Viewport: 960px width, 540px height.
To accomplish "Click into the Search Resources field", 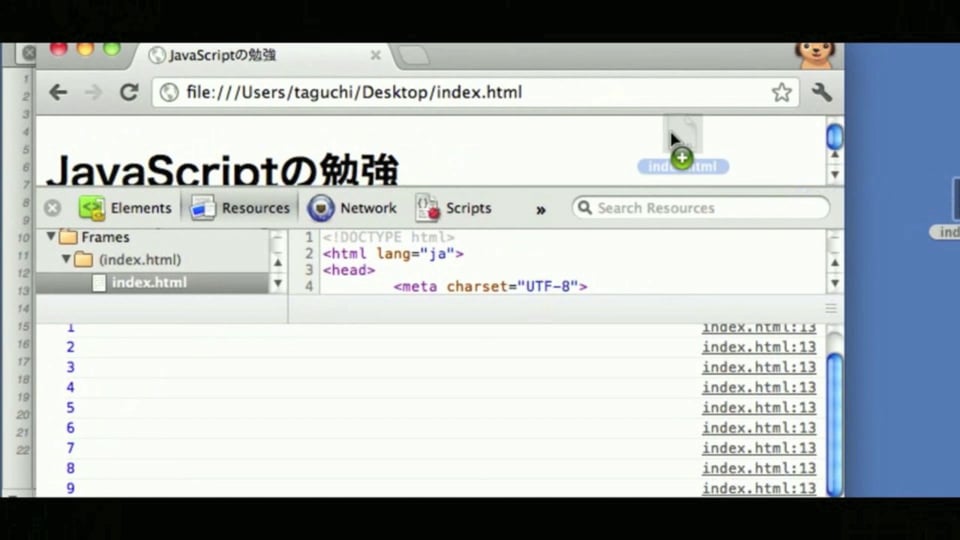I will [701, 208].
